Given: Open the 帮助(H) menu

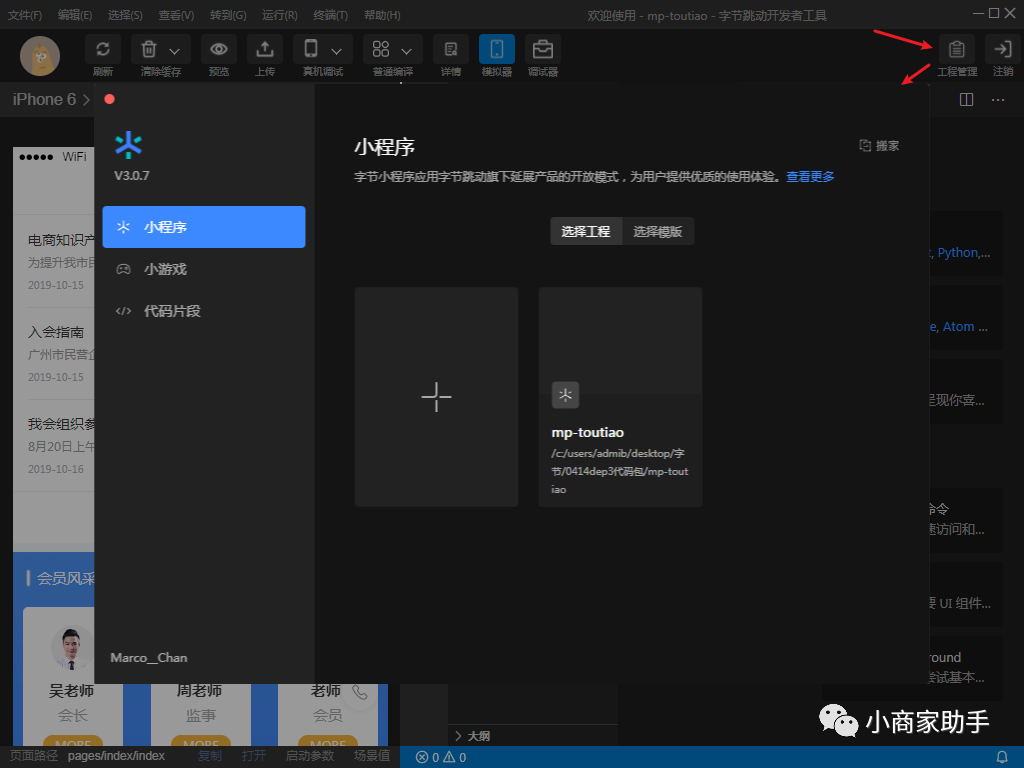Looking at the screenshot, I should point(382,15).
